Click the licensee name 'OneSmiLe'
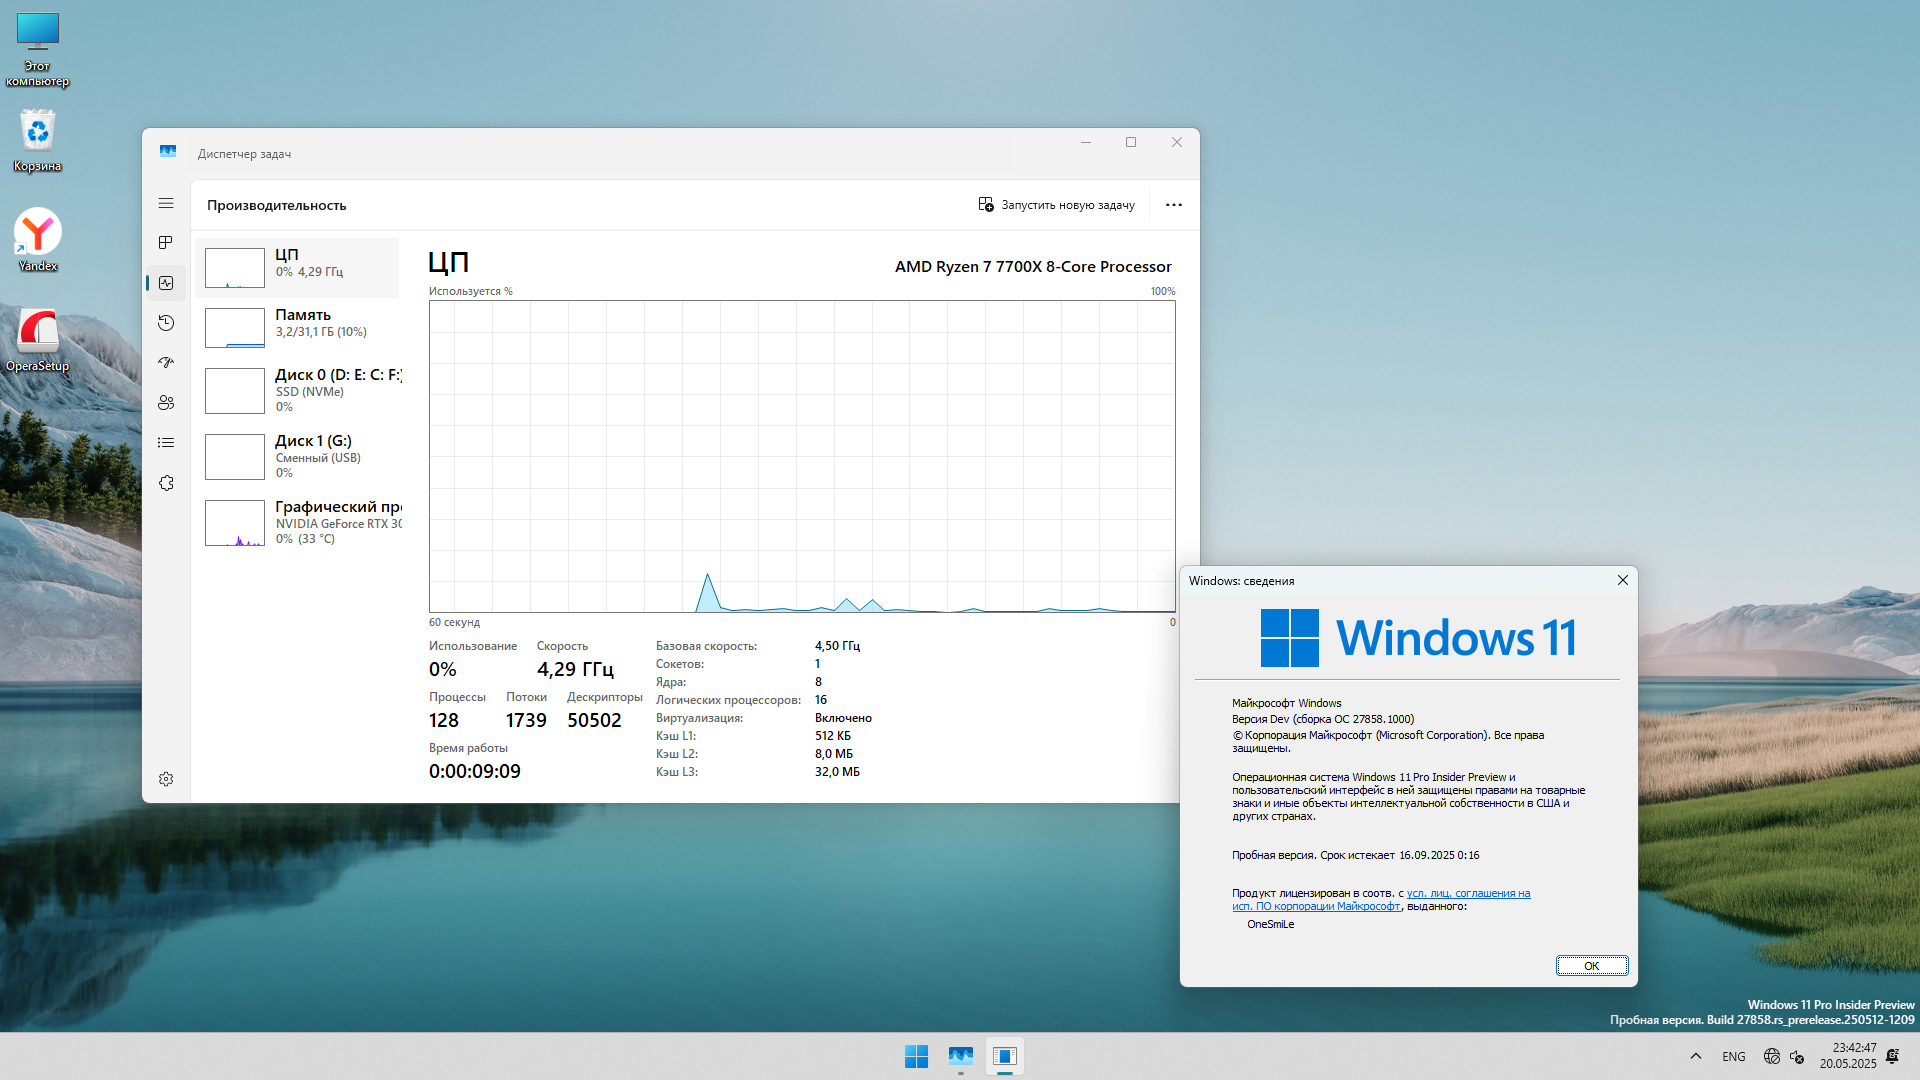 1270,924
